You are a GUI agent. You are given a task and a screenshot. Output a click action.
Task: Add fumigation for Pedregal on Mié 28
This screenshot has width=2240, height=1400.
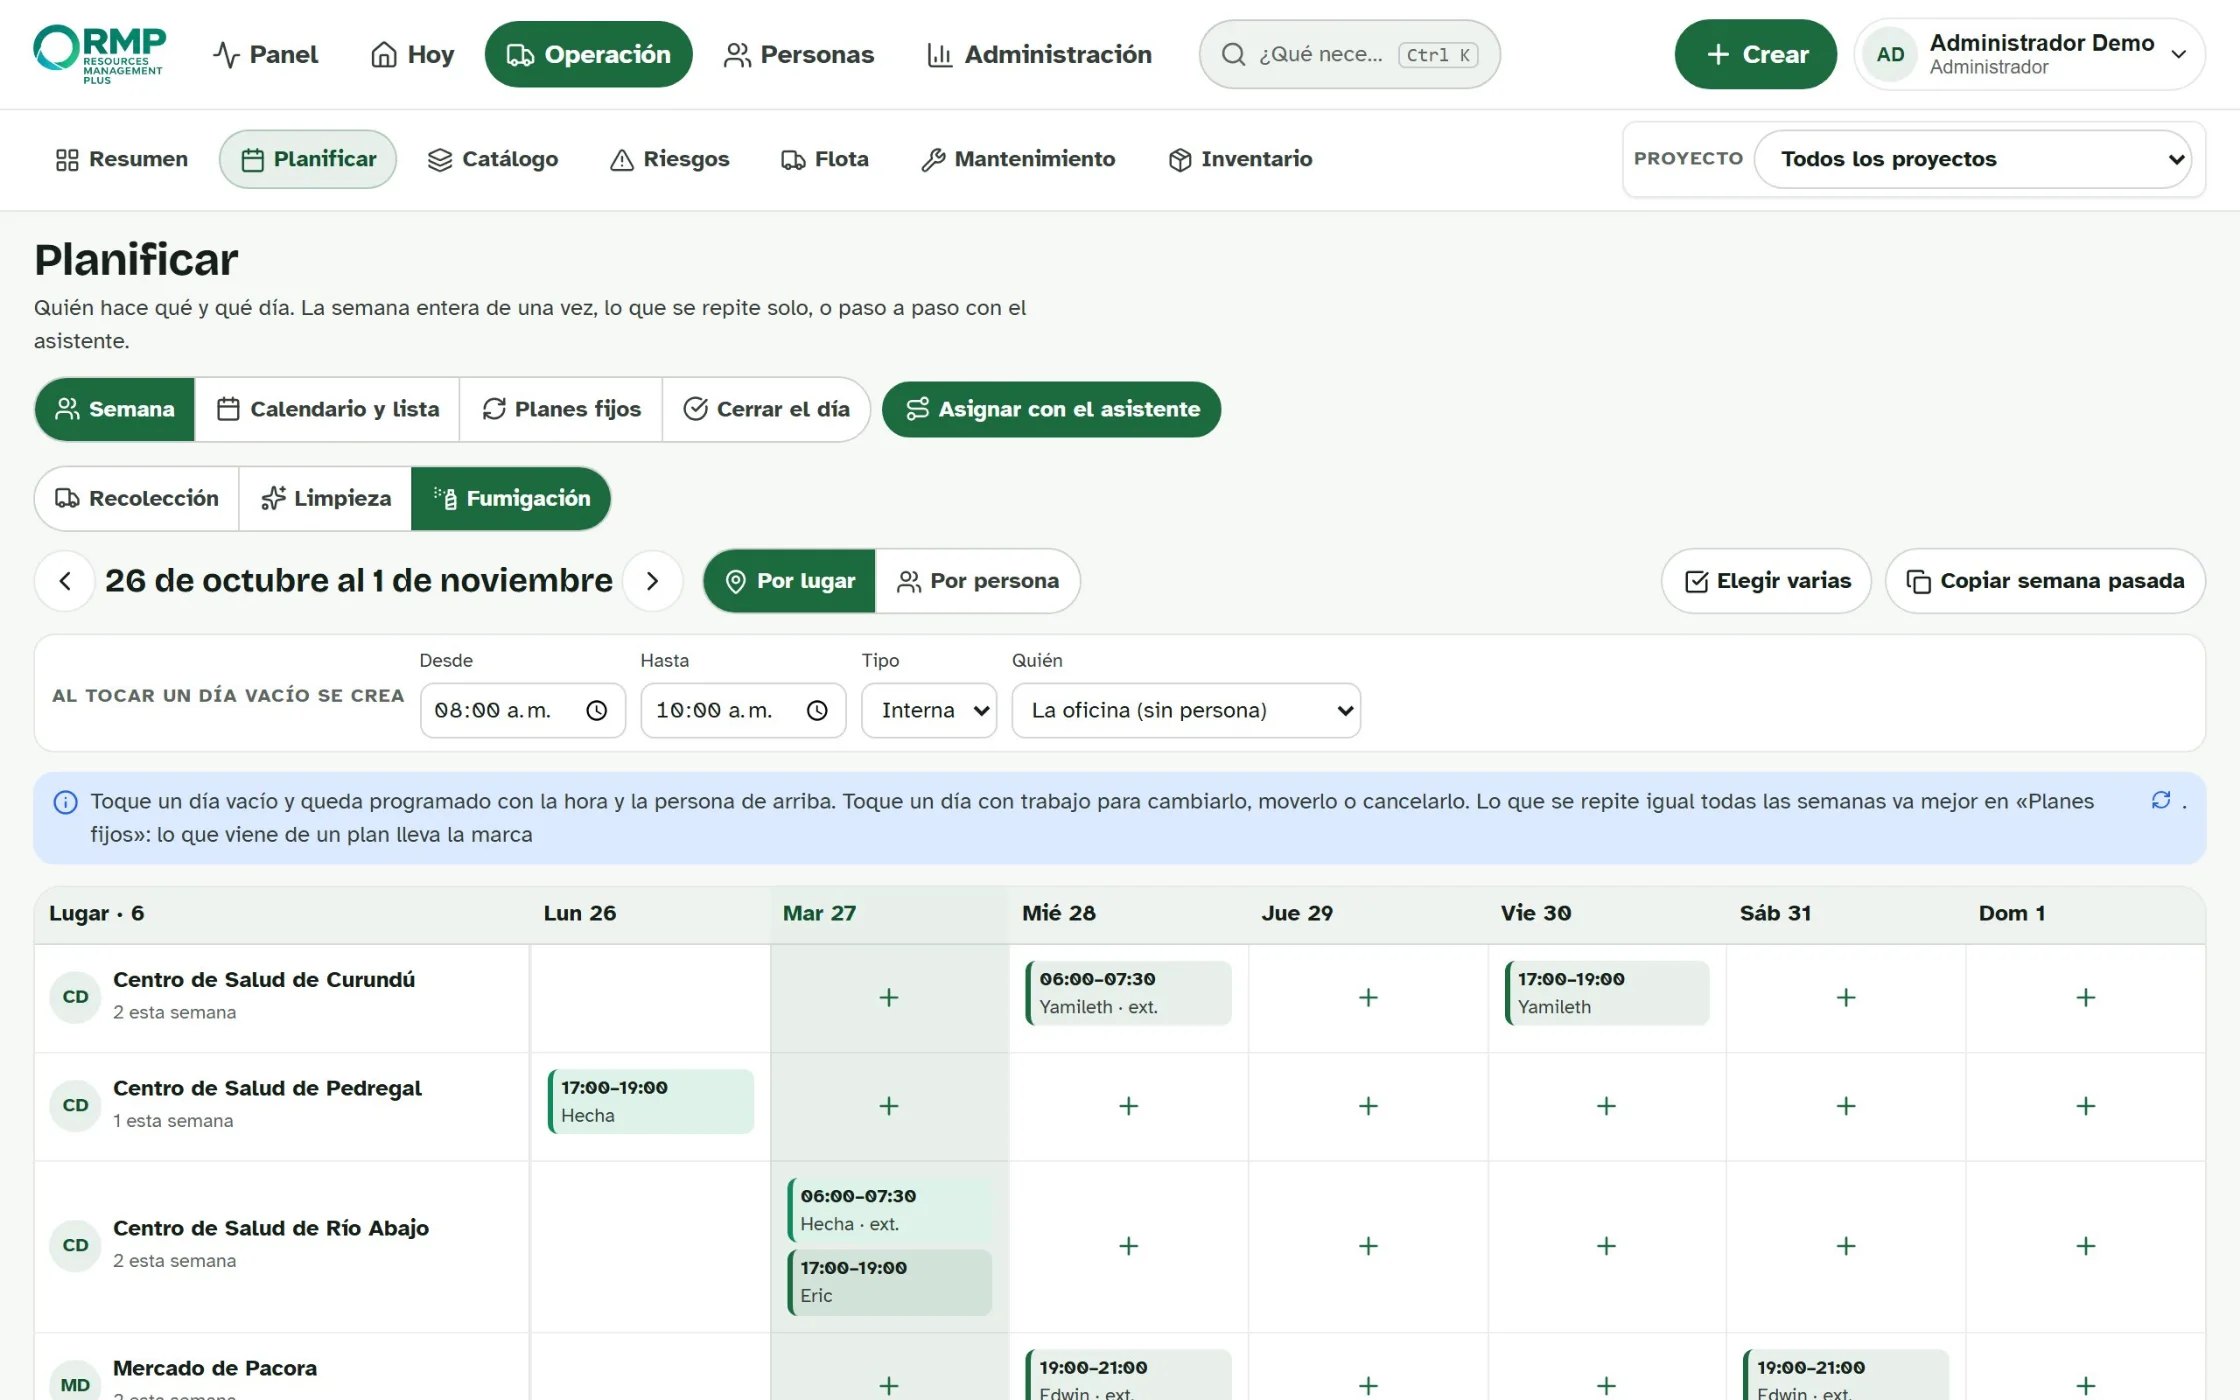tap(1128, 1106)
